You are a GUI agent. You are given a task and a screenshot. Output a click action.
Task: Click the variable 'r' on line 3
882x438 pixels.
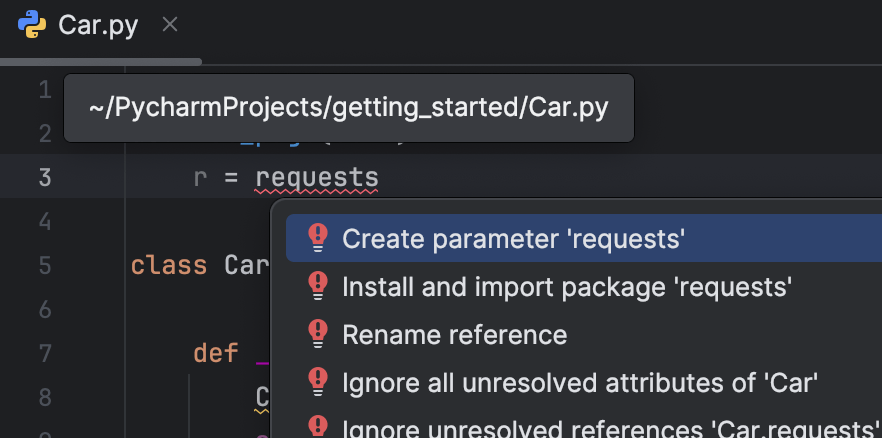[x=201, y=178]
